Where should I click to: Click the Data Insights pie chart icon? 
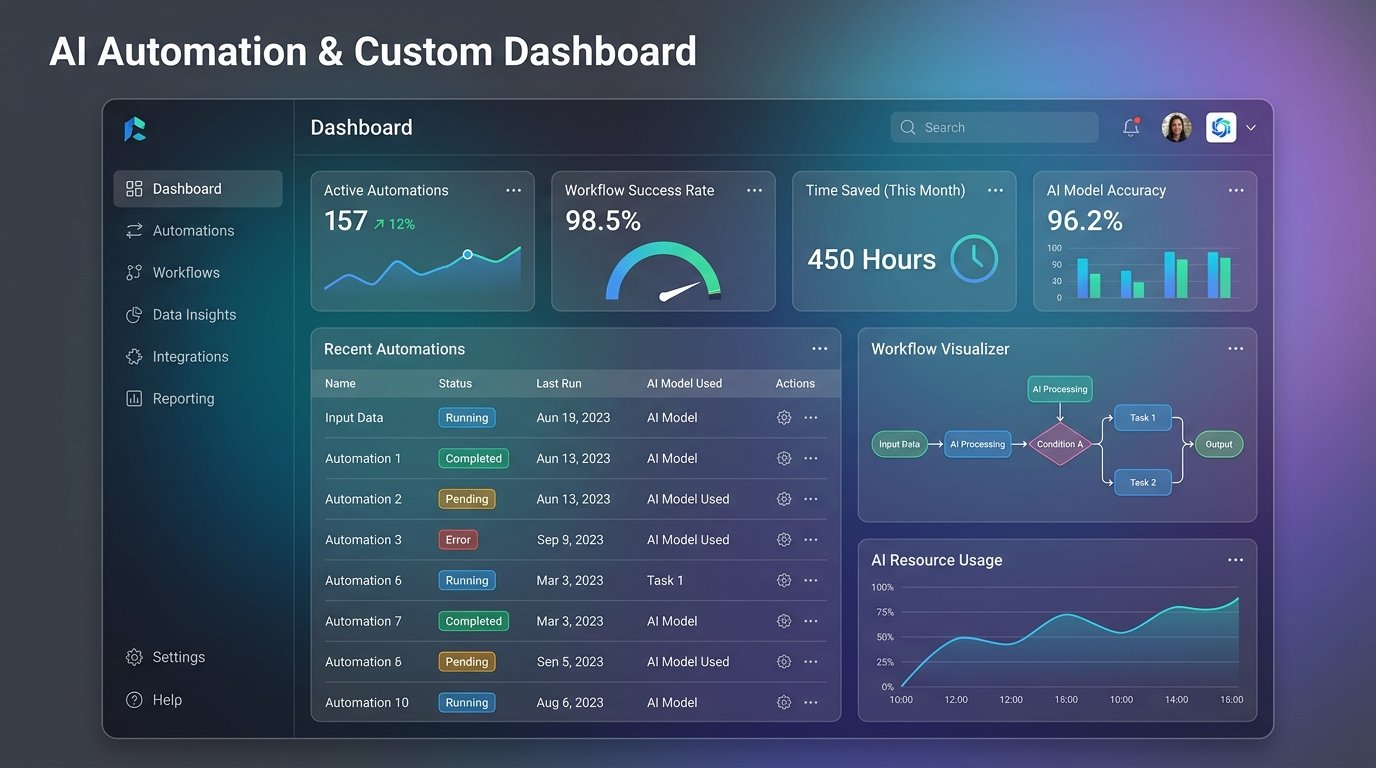[134, 315]
